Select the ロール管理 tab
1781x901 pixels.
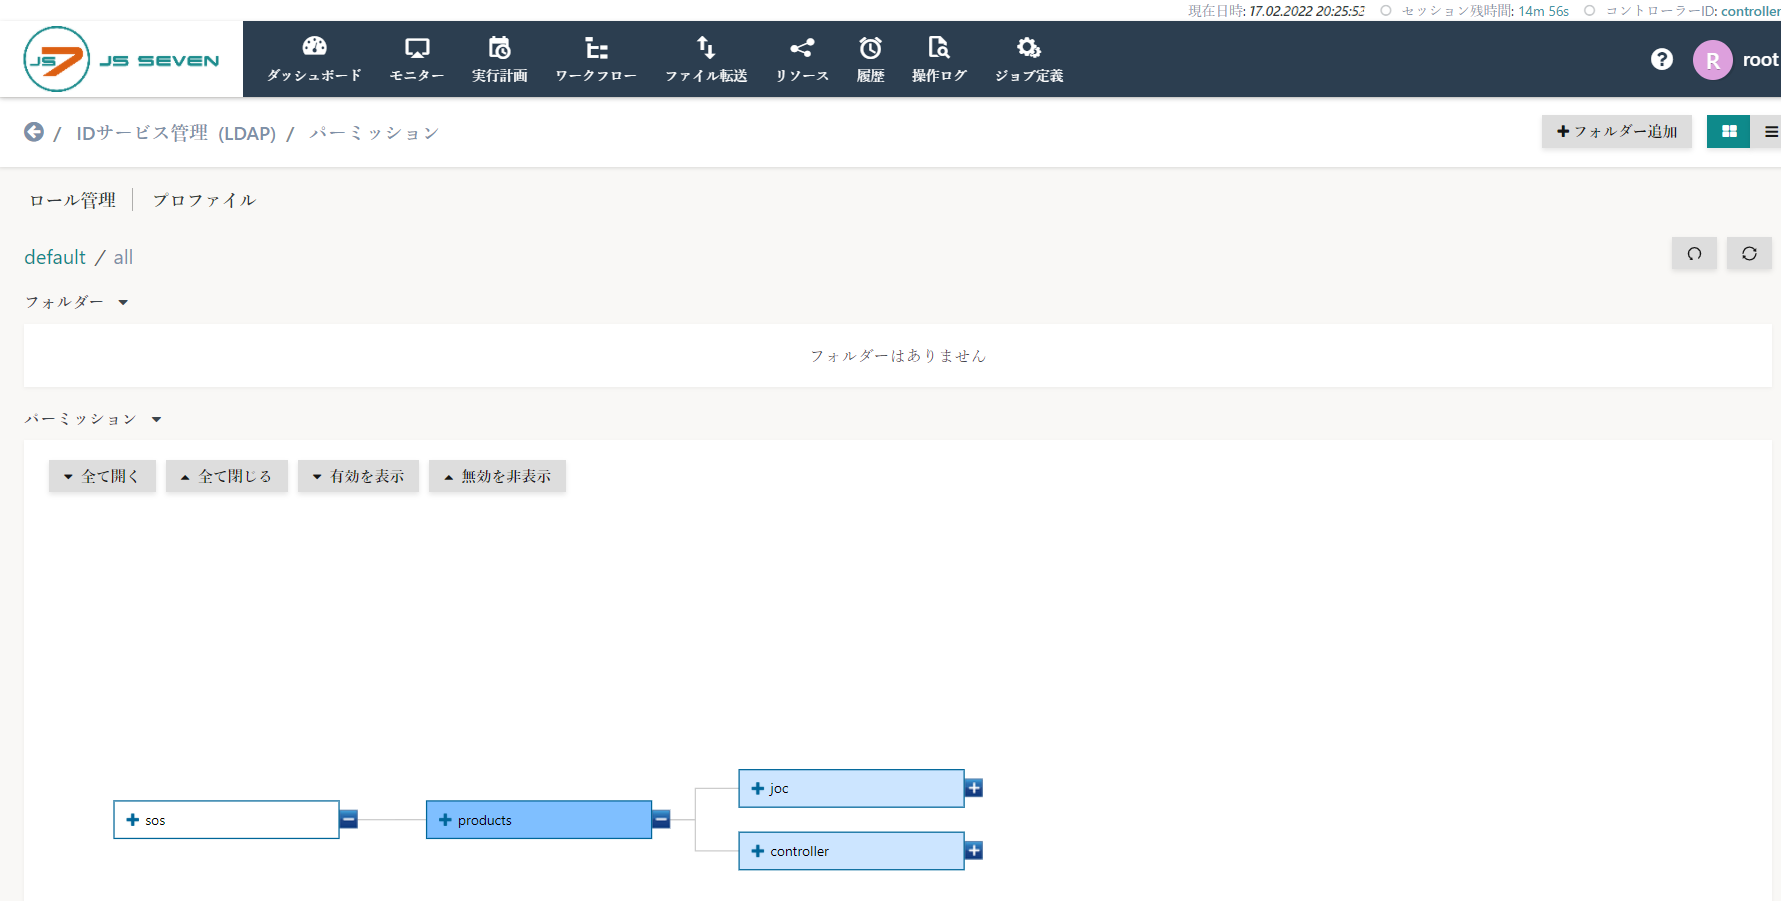[x=70, y=199]
